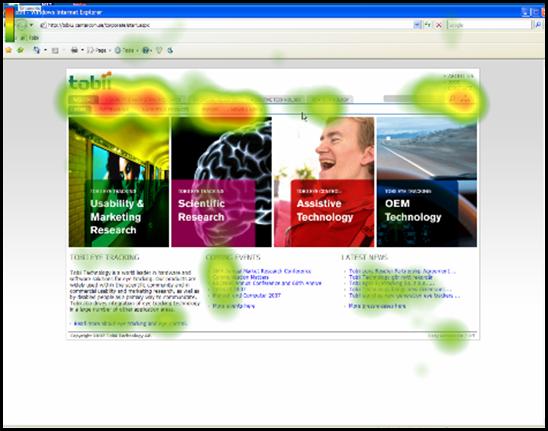Open the Assistive Technology tile

click(x=324, y=182)
